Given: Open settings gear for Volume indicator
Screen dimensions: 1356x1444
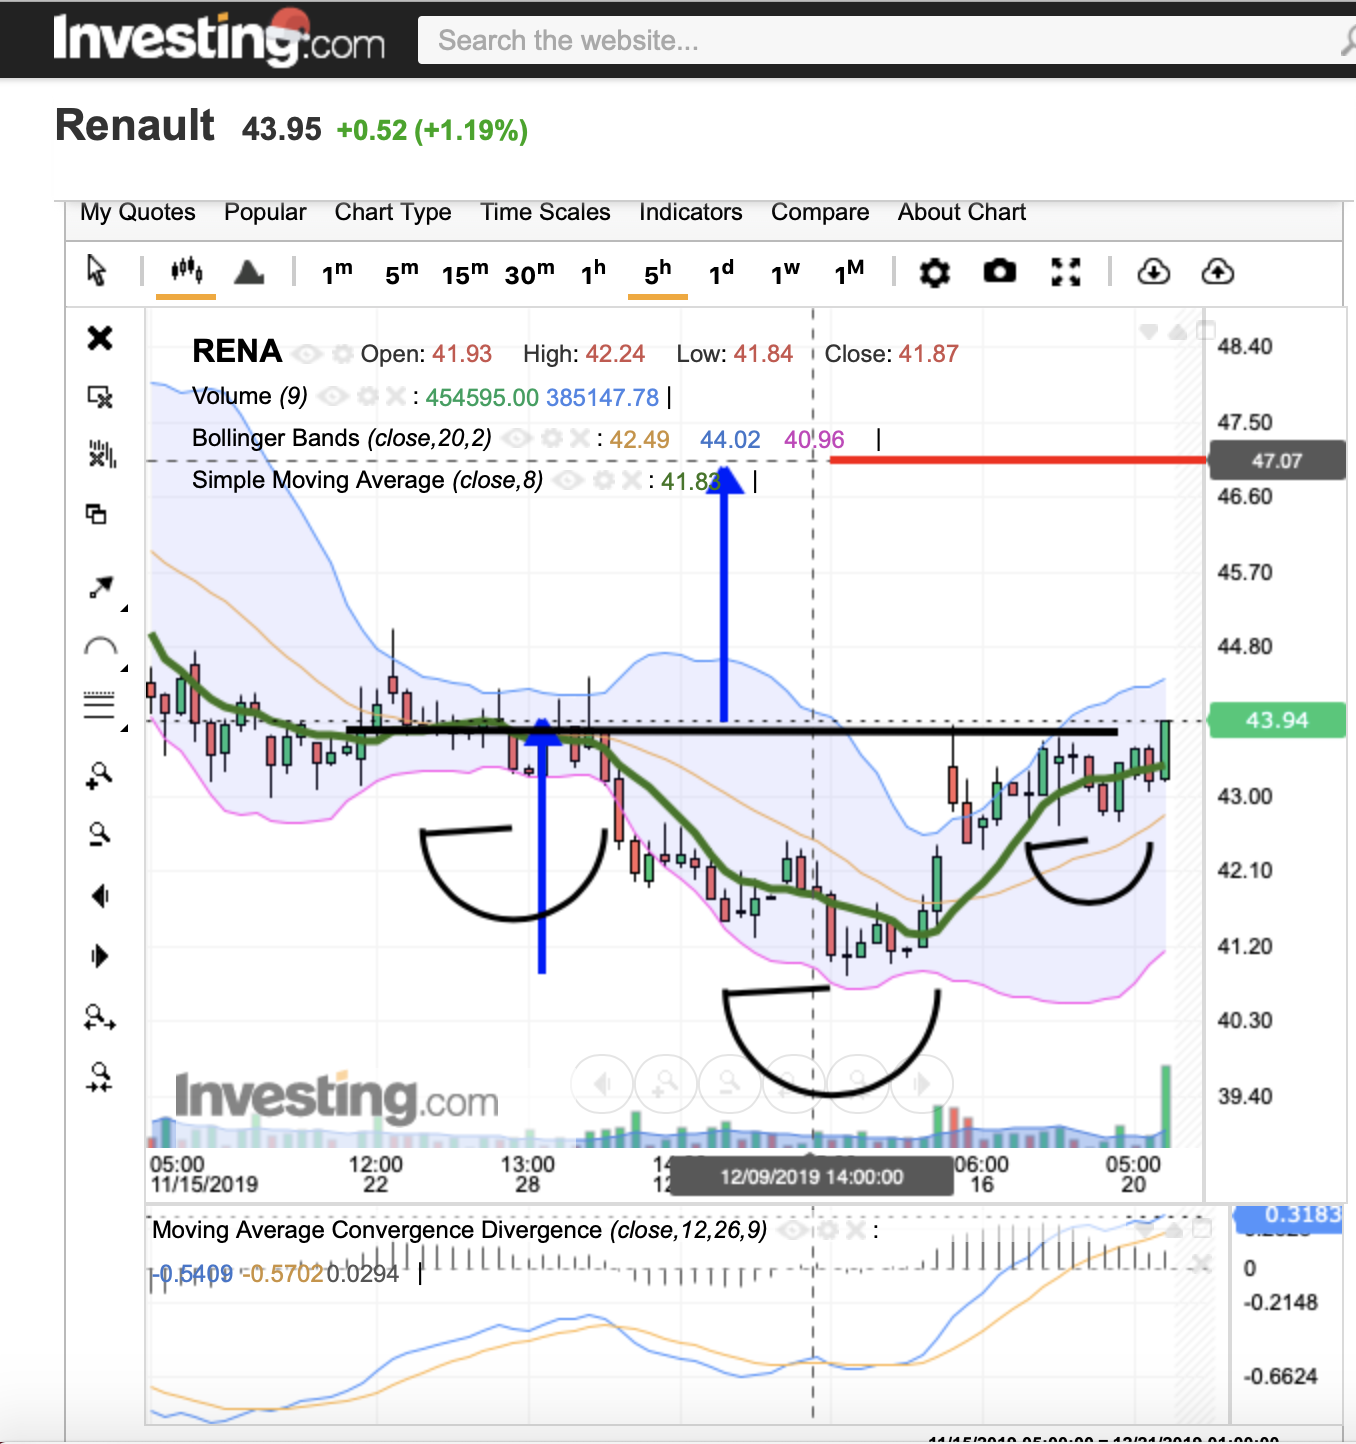Looking at the screenshot, I should click(367, 397).
